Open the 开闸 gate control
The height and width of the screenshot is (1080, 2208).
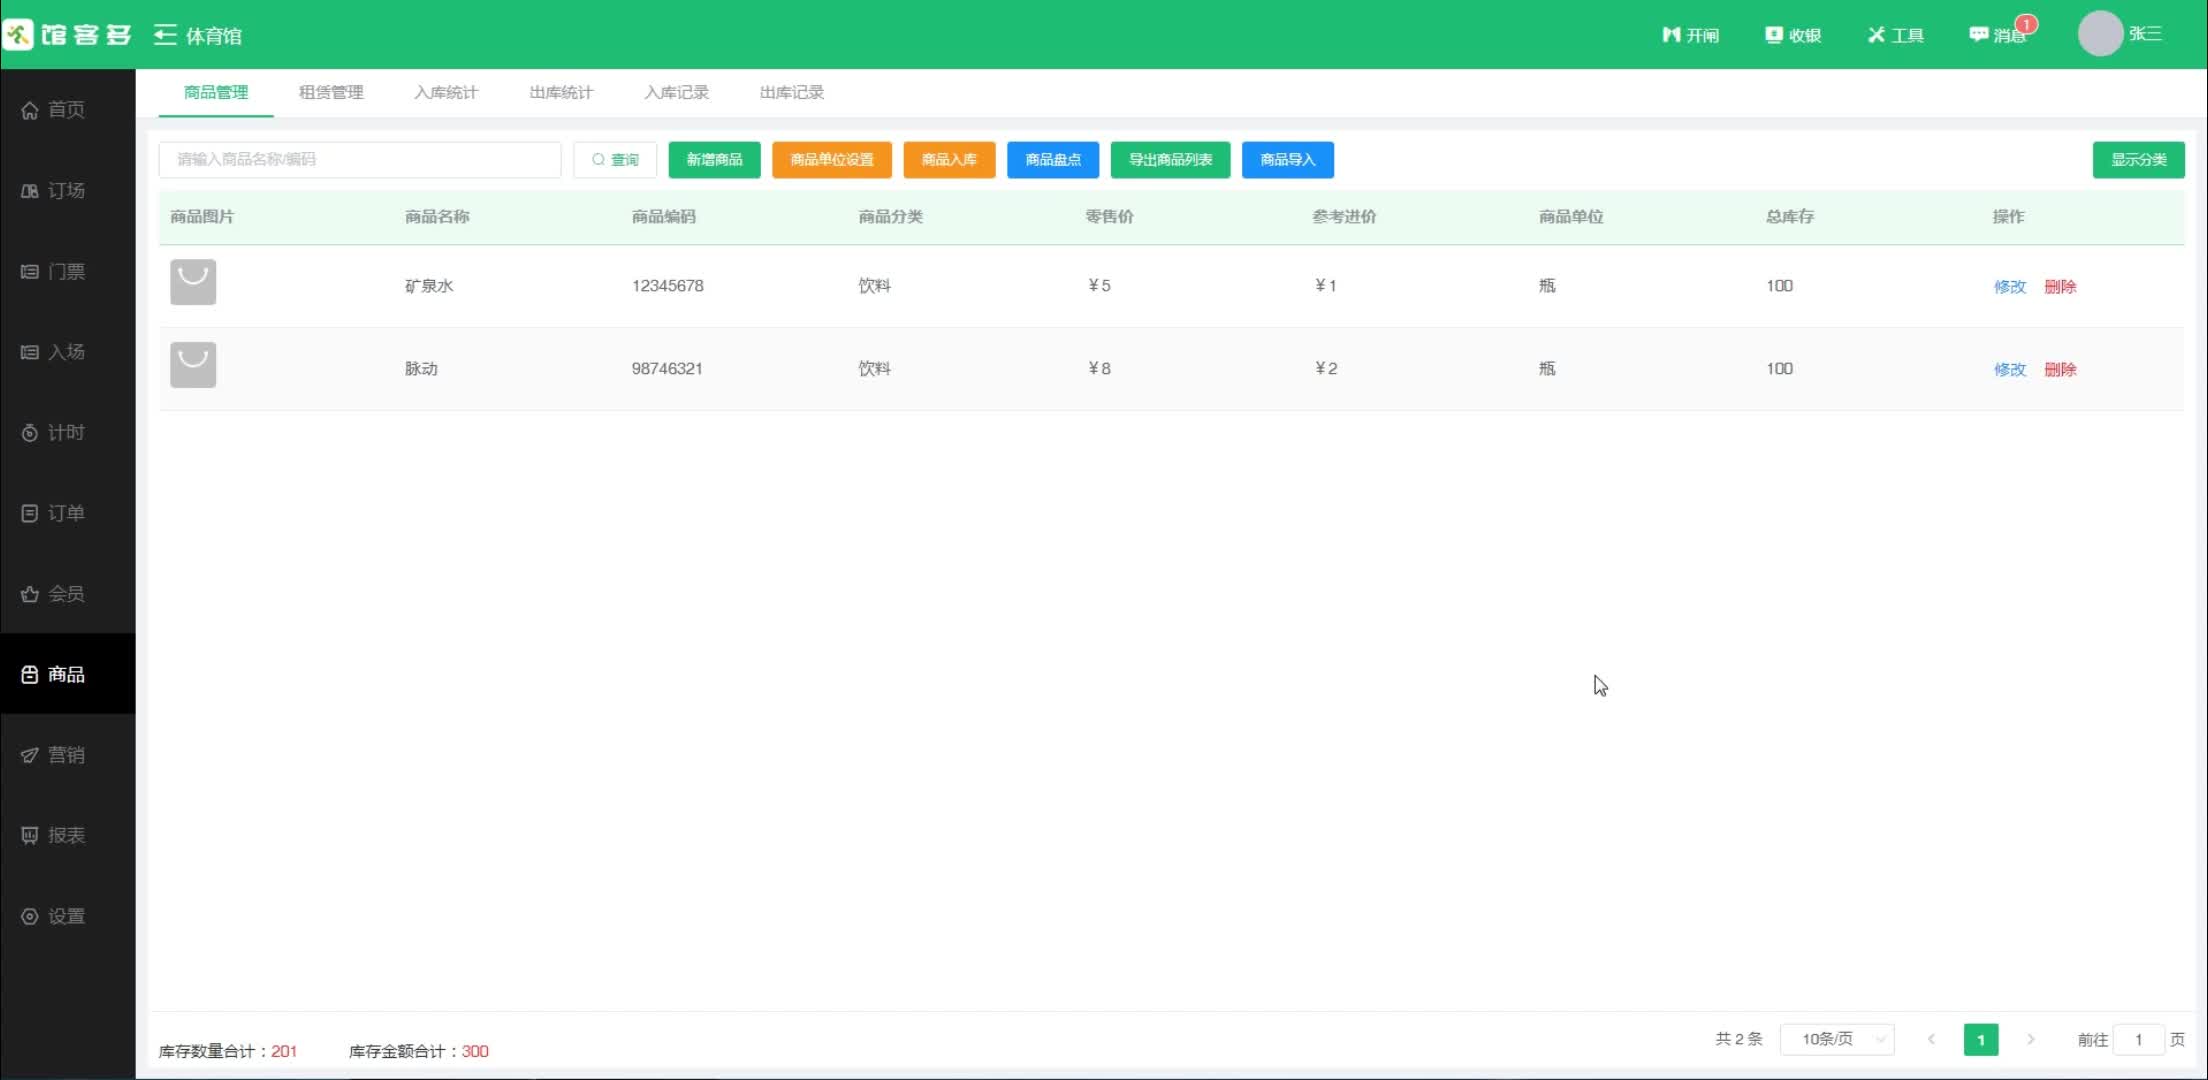[x=1690, y=35]
